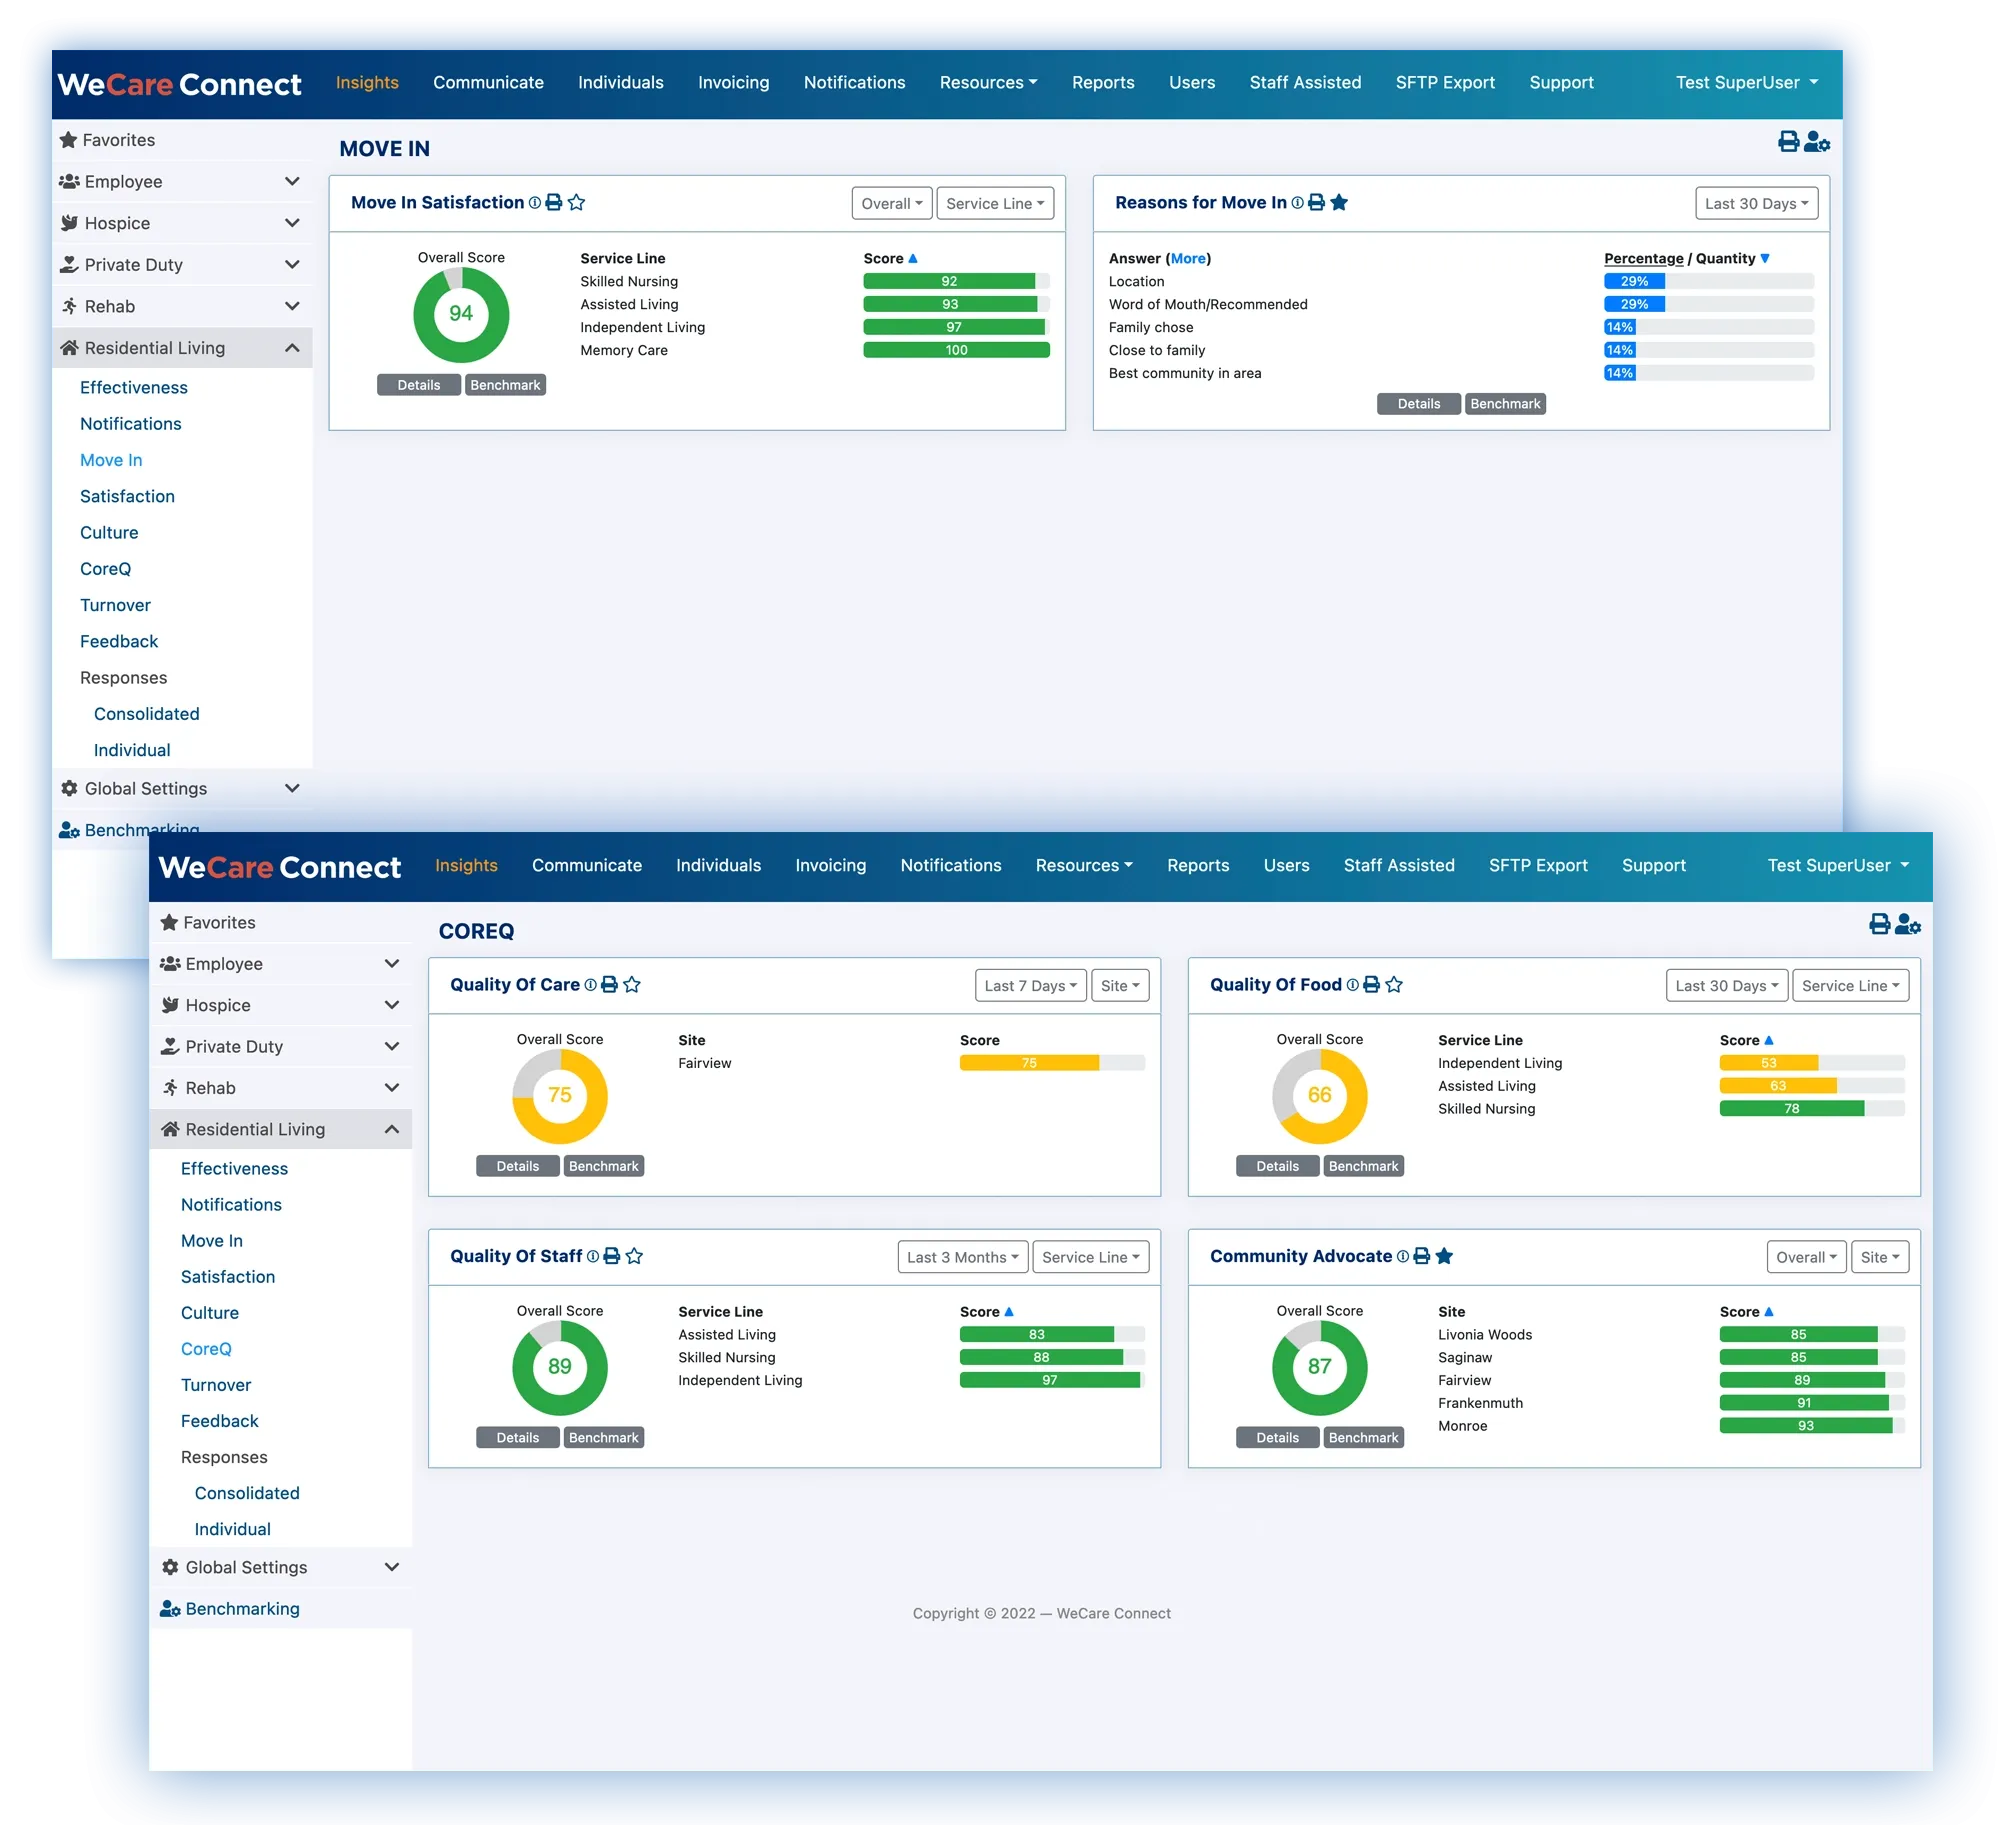This screenshot has height=1825, width=2000.
Task: Toggle favorite star on Quality Of Food
Action: click(x=1394, y=985)
